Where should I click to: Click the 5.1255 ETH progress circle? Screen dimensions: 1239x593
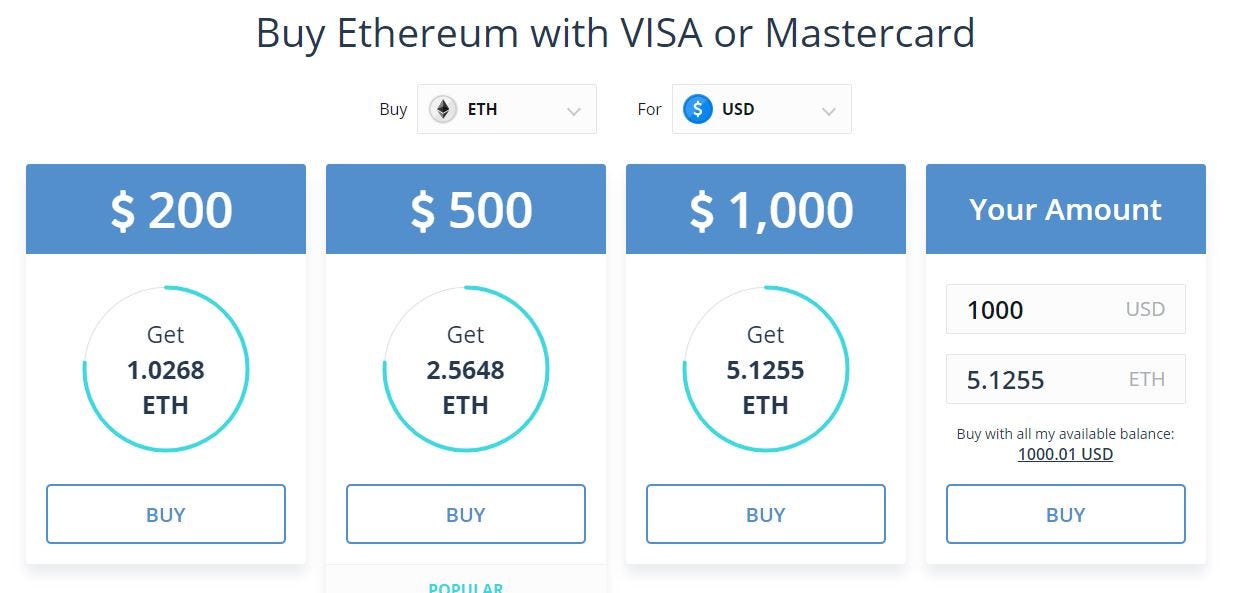point(766,370)
